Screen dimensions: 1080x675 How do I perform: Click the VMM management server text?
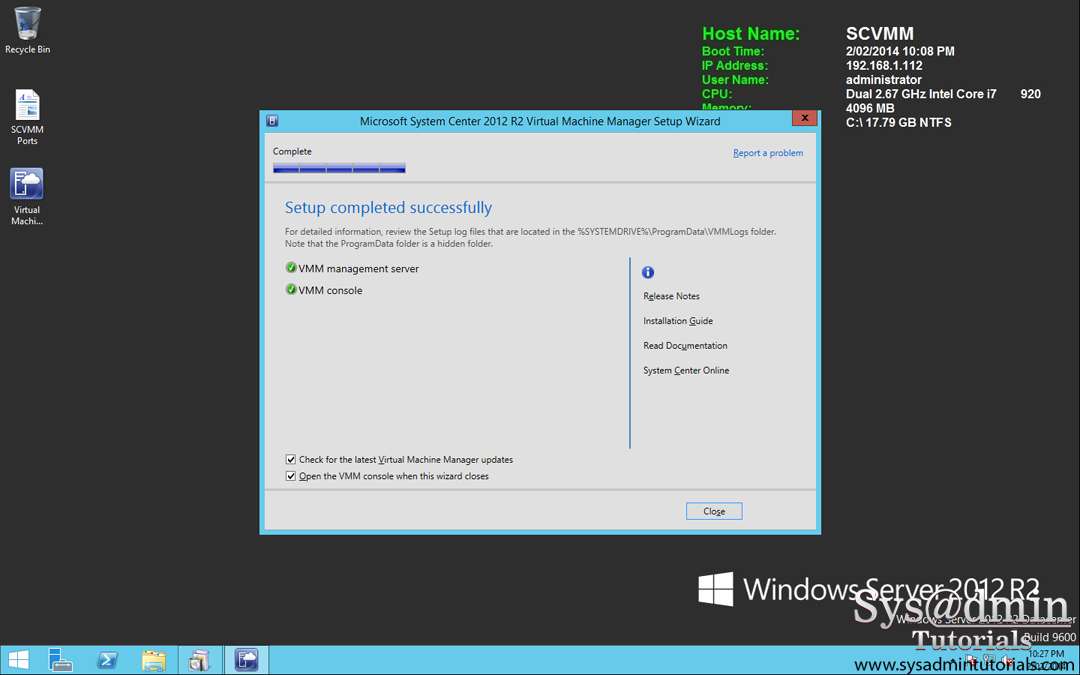(x=359, y=269)
